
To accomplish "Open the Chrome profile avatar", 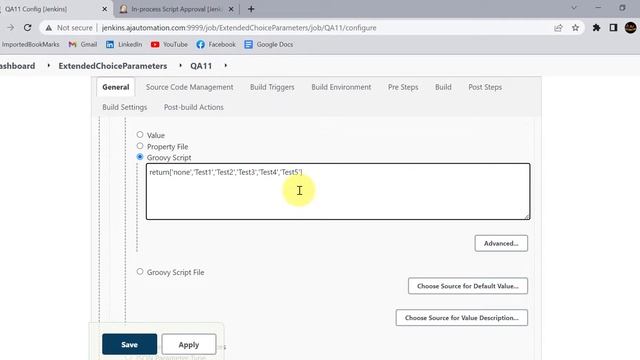I will [630, 28].
